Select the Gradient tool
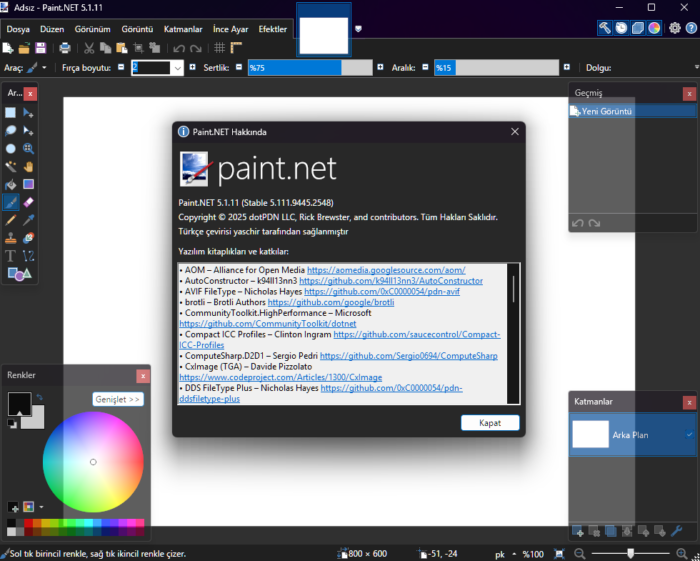This screenshot has height=561, width=700. pos(28,184)
